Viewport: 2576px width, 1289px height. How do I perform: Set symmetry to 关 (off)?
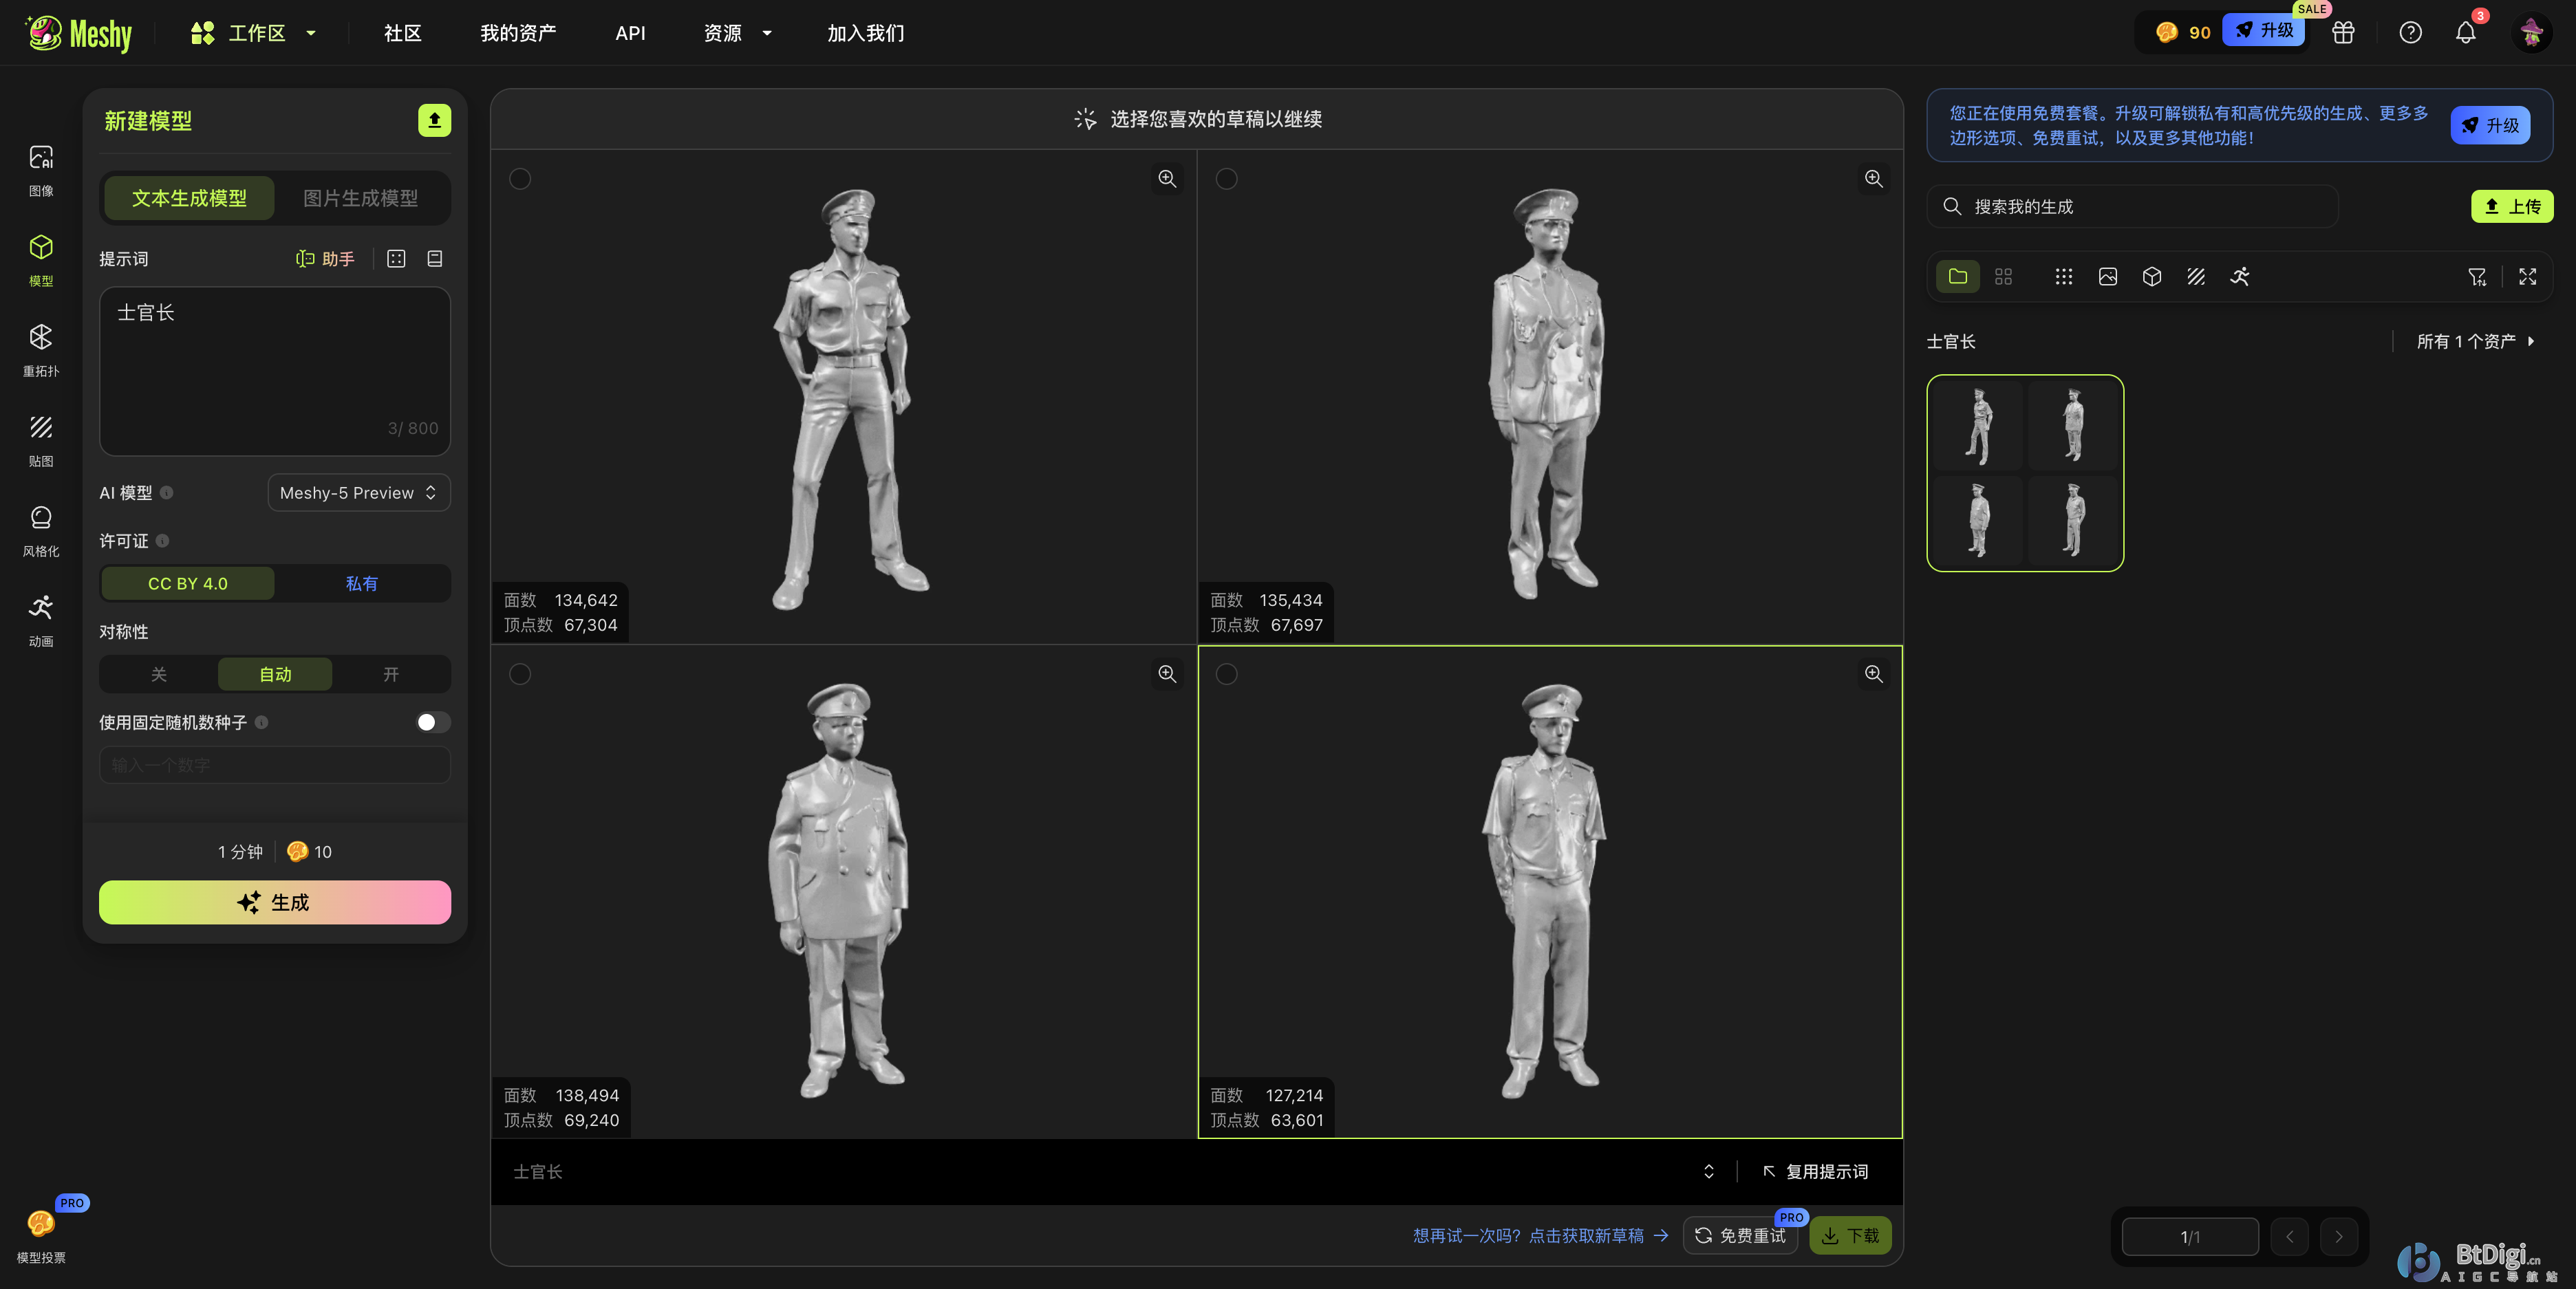click(158, 674)
